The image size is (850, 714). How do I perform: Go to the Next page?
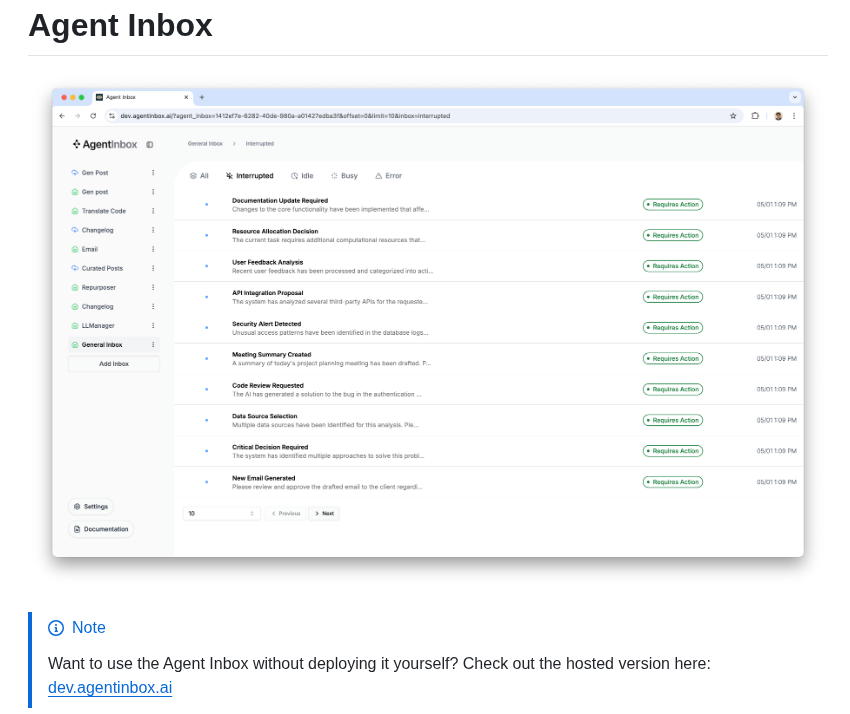point(324,513)
